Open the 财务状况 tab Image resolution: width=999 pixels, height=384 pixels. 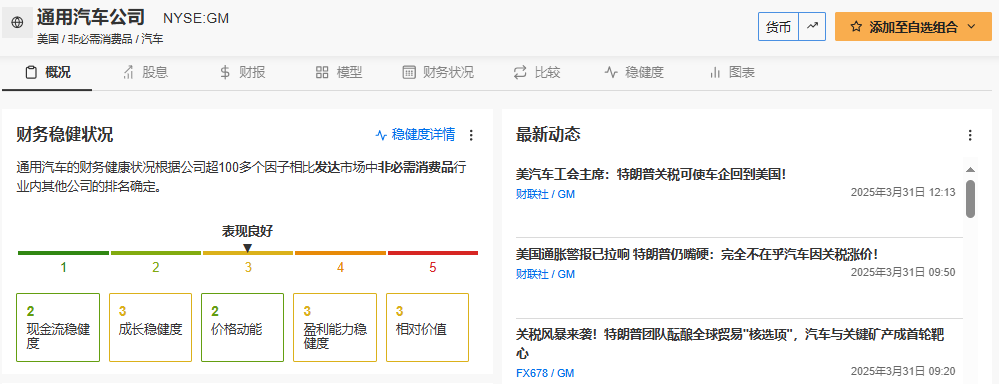pos(438,73)
